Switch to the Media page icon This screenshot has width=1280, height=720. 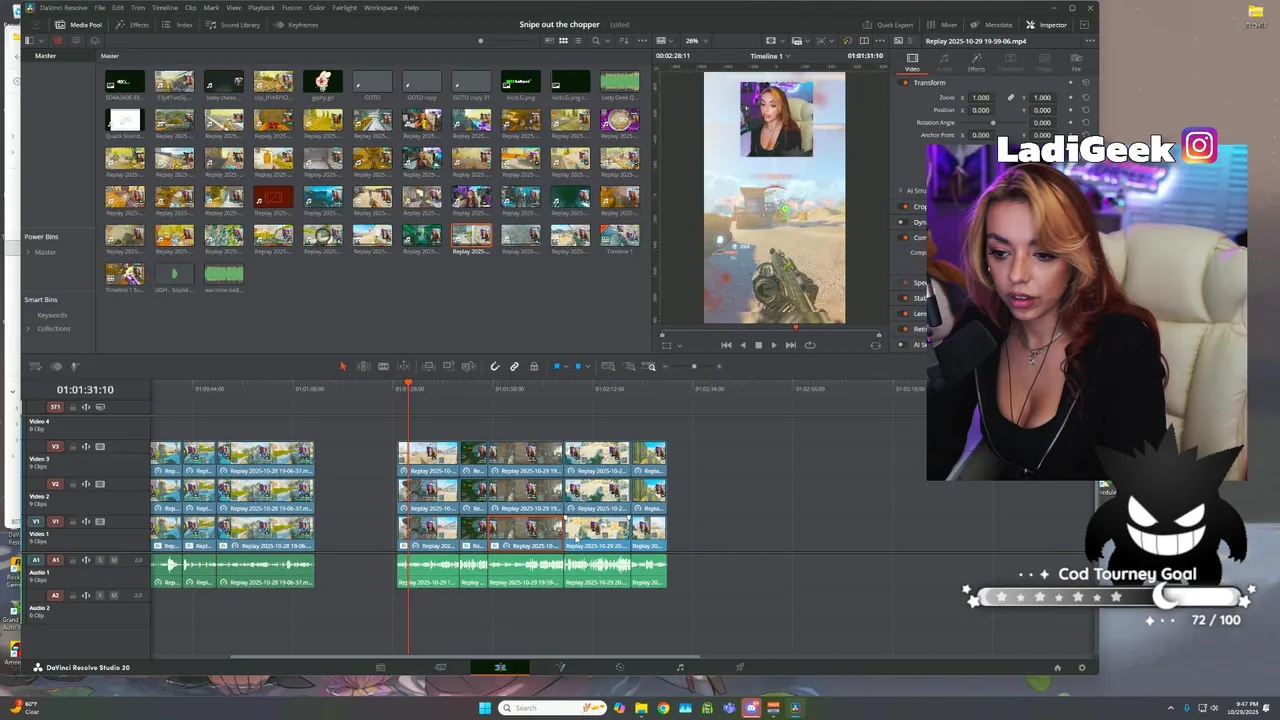(380, 667)
